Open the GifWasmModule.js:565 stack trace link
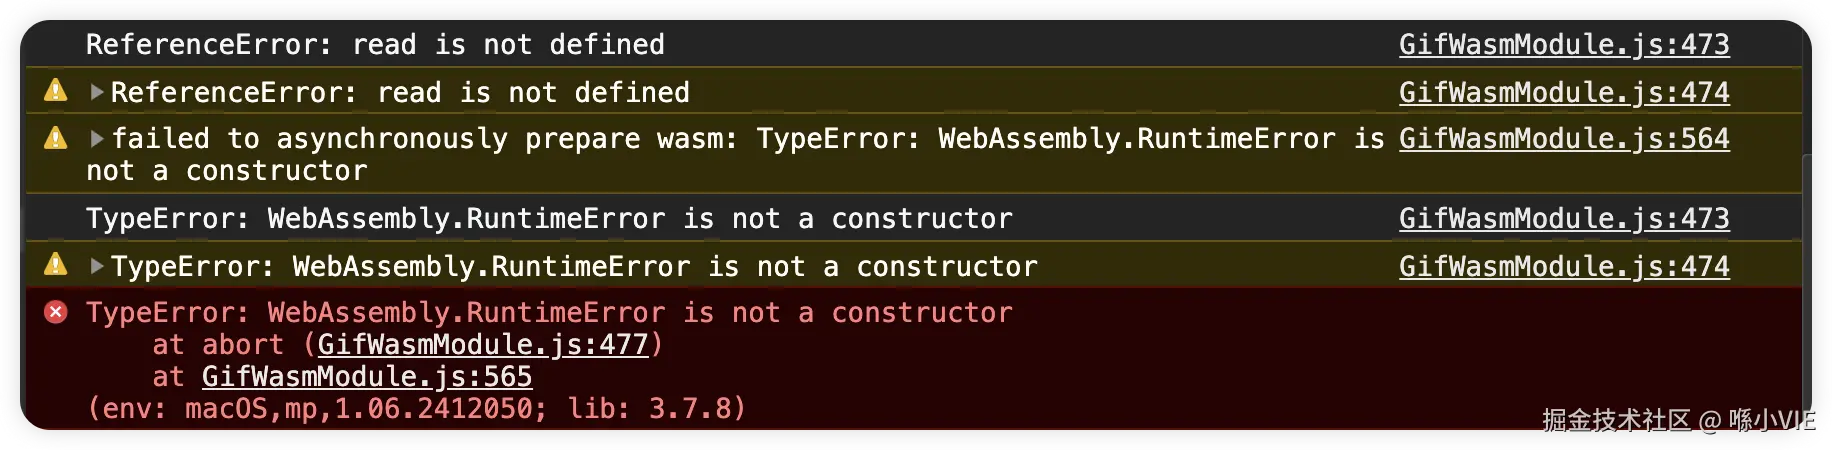 click(x=367, y=376)
